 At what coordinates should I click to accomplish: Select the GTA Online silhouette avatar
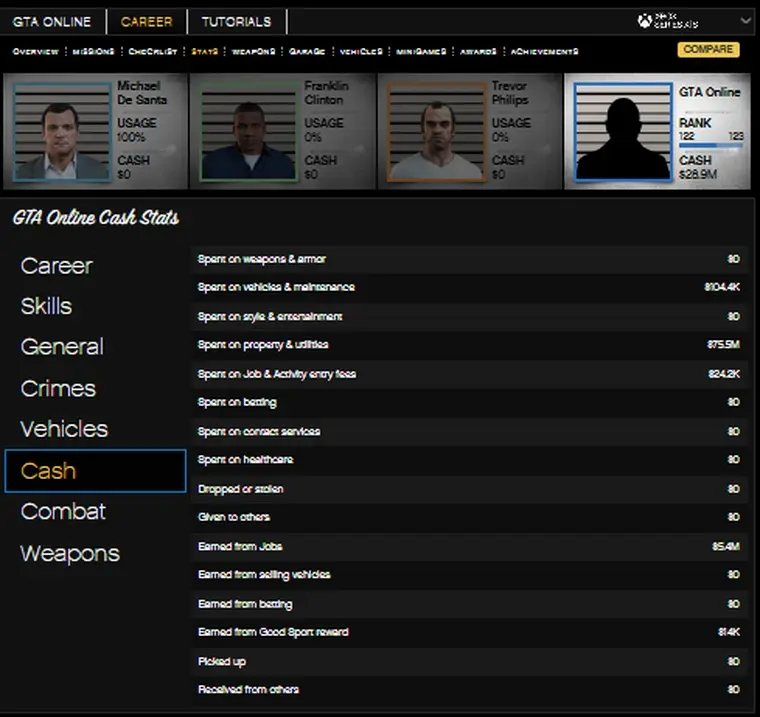(x=623, y=131)
